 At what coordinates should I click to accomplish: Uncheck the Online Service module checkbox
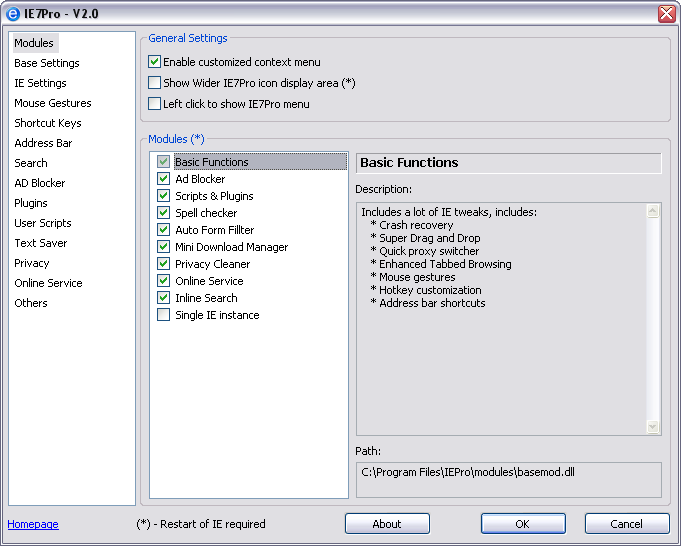pos(163,281)
